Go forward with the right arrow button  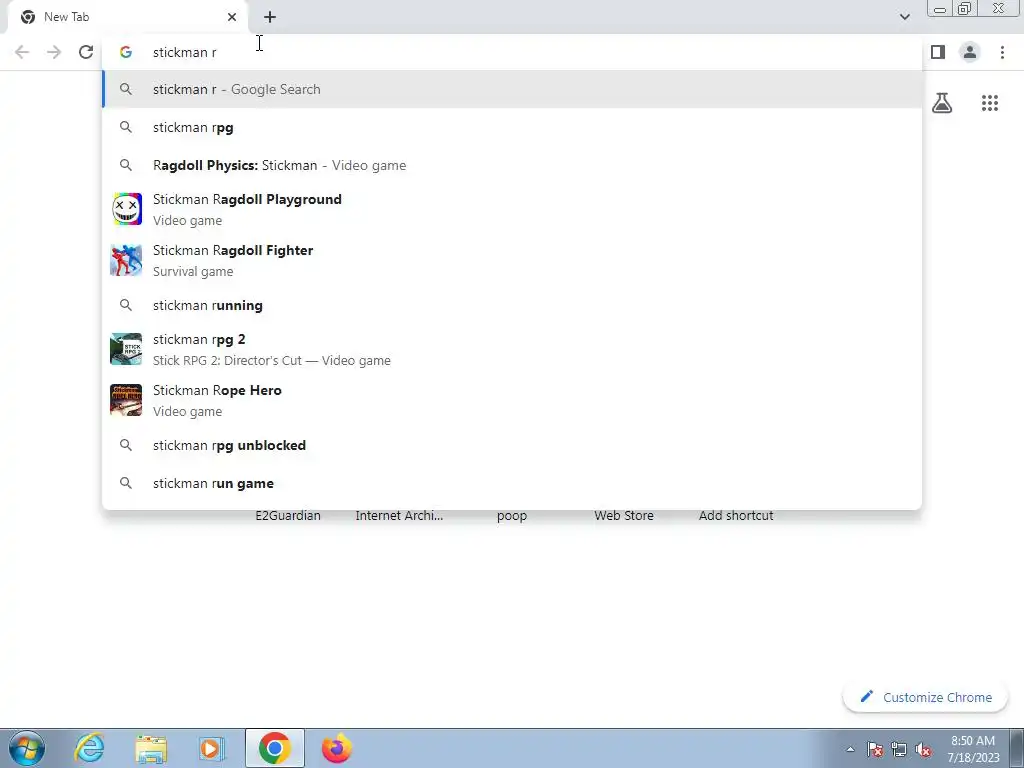click(54, 52)
